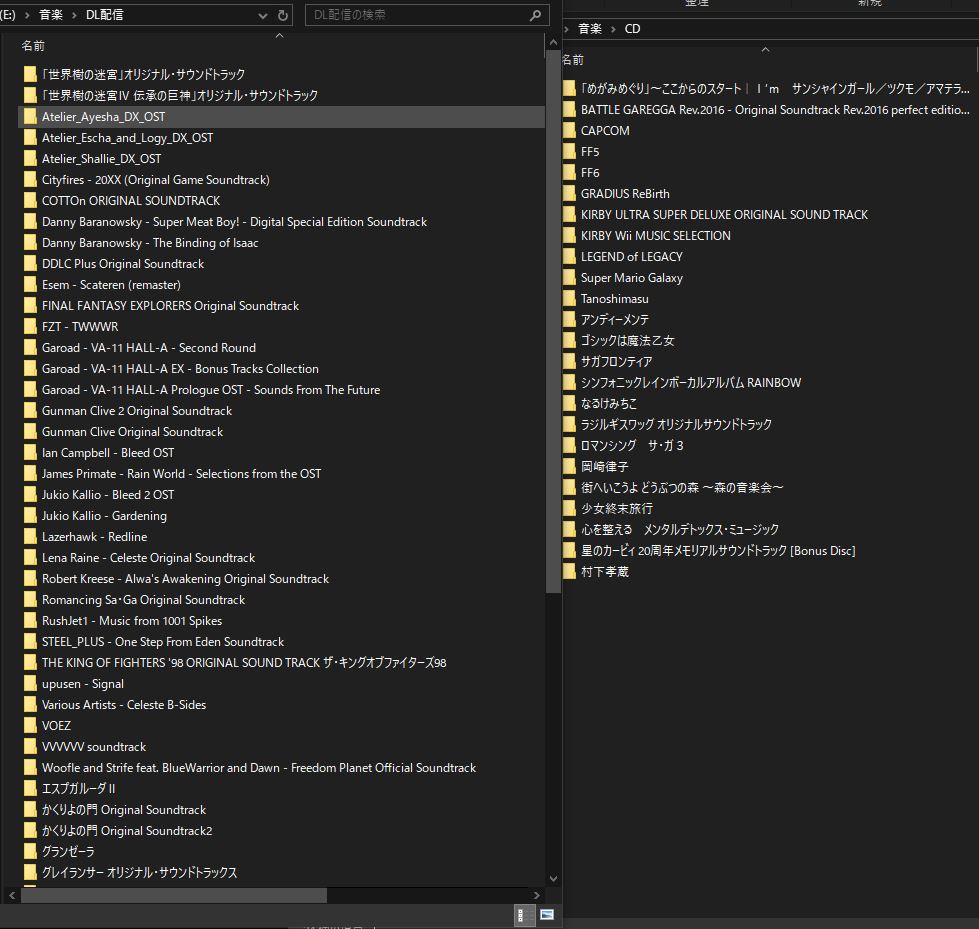The image size is (979, 929).
Task: Select the Atelier_Ayesha_DX_OST folder icon
Action: coord(30,117)
